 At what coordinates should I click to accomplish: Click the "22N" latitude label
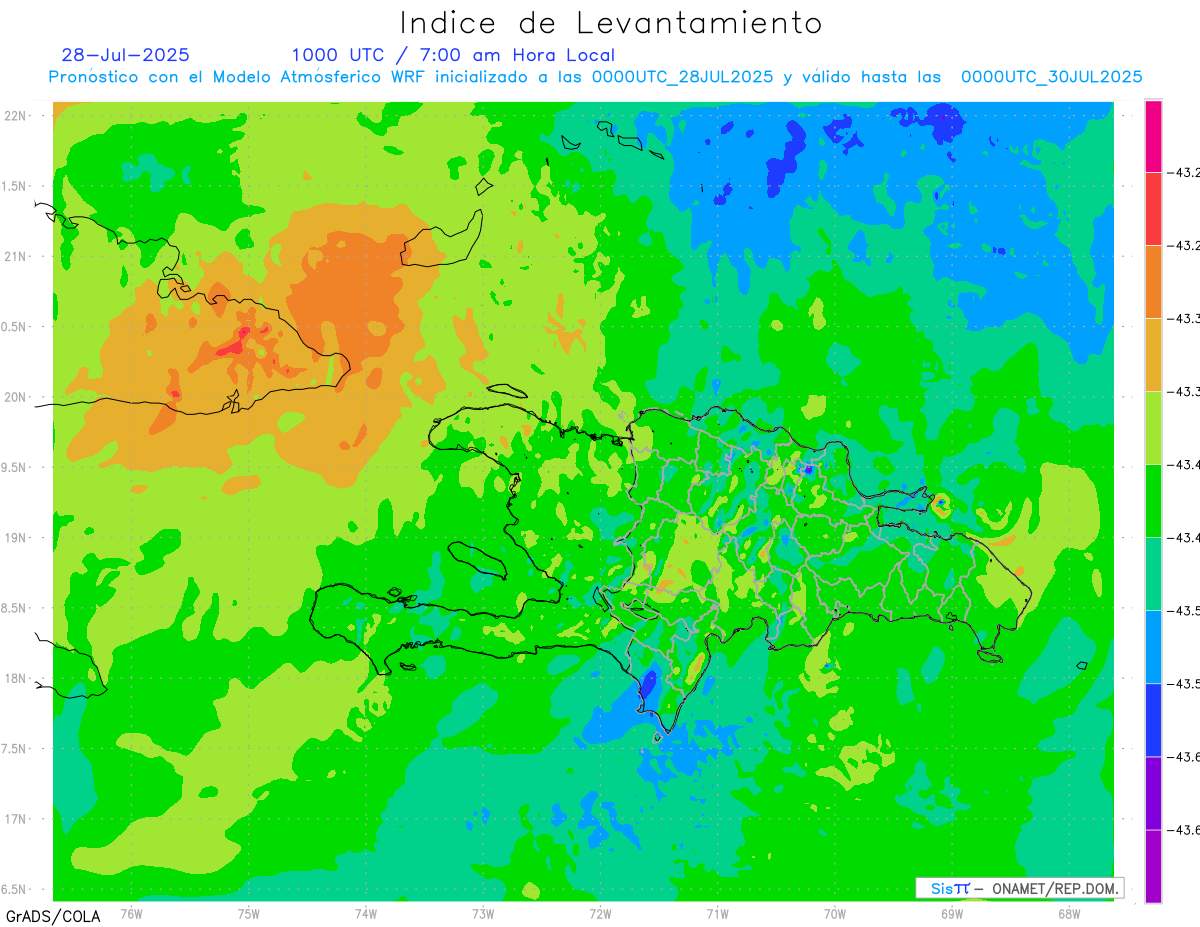click(x=14, y=116)
